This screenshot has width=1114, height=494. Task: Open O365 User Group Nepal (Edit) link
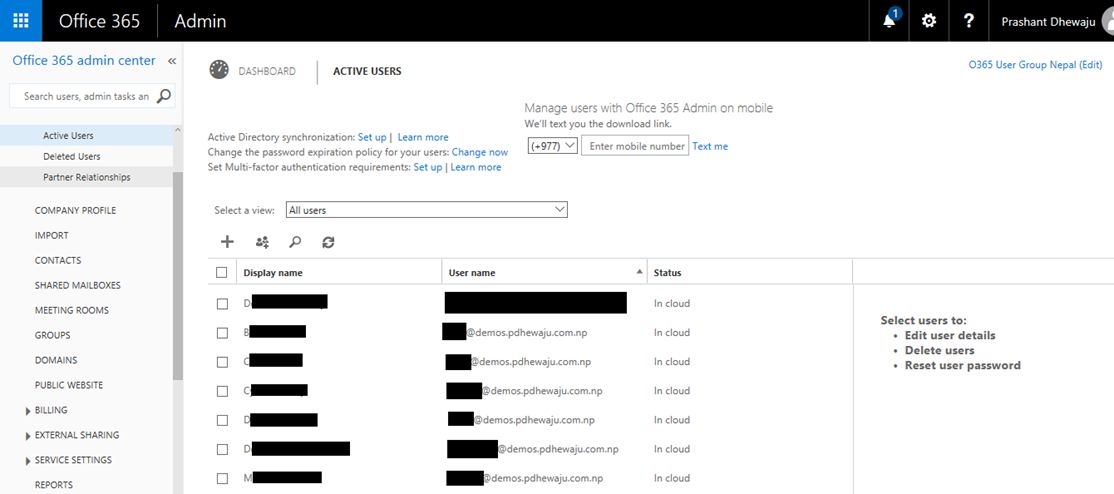click(x=1035, y=65)
